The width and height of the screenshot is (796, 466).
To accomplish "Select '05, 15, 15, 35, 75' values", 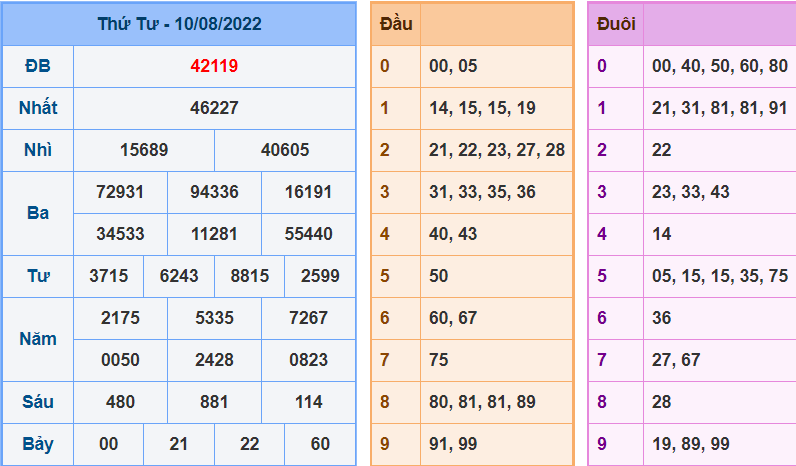I will pyautogui.click(x=720, y=276).
